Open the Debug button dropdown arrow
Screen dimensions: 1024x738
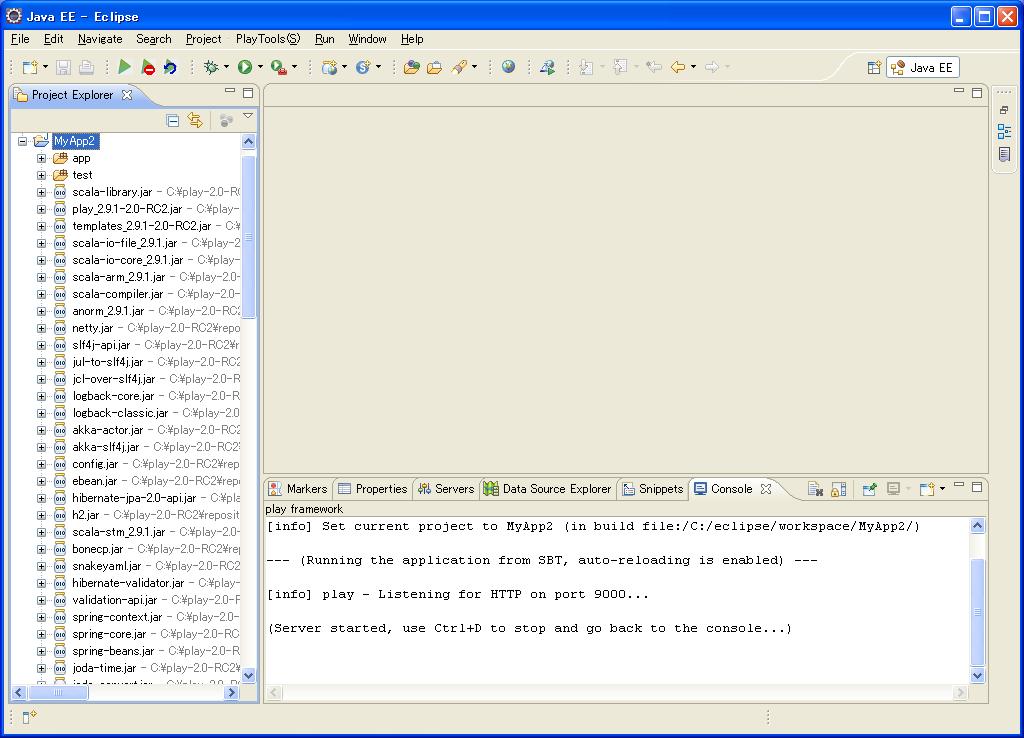tap(226, 67)
